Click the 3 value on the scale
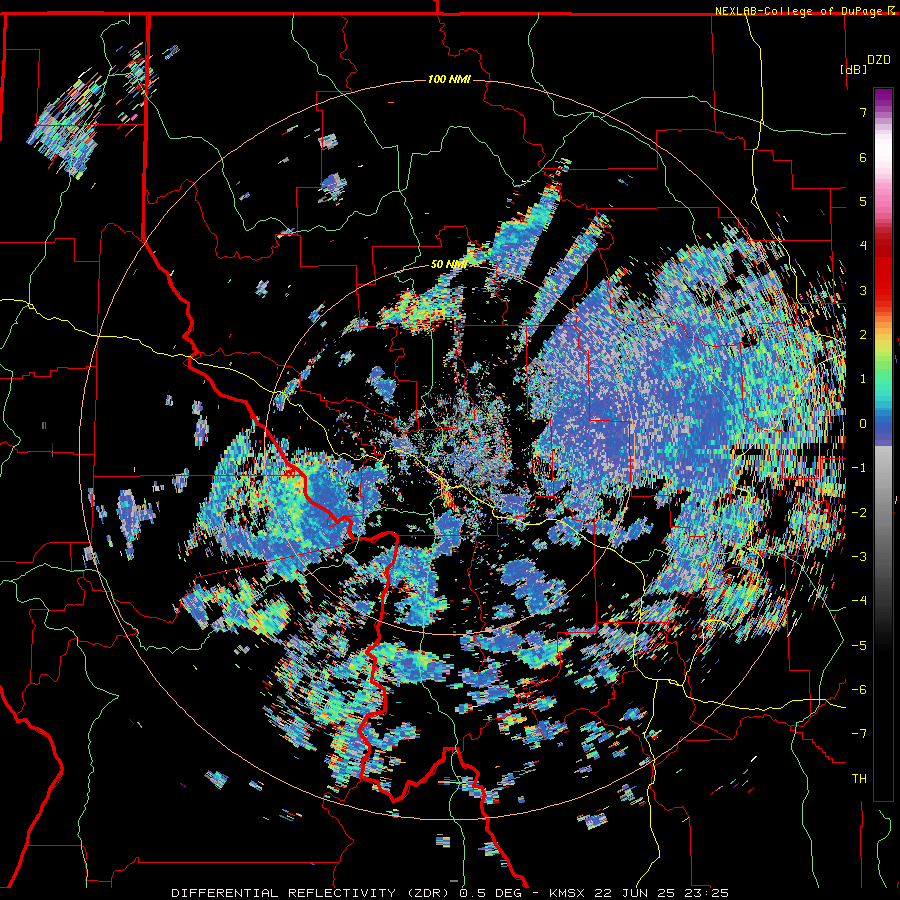 pyautogui.click(x=863, y=290)
